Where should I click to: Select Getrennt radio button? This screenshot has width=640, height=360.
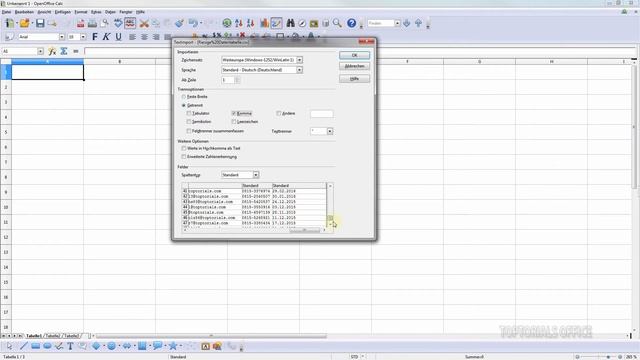click(x=184, y=105)
